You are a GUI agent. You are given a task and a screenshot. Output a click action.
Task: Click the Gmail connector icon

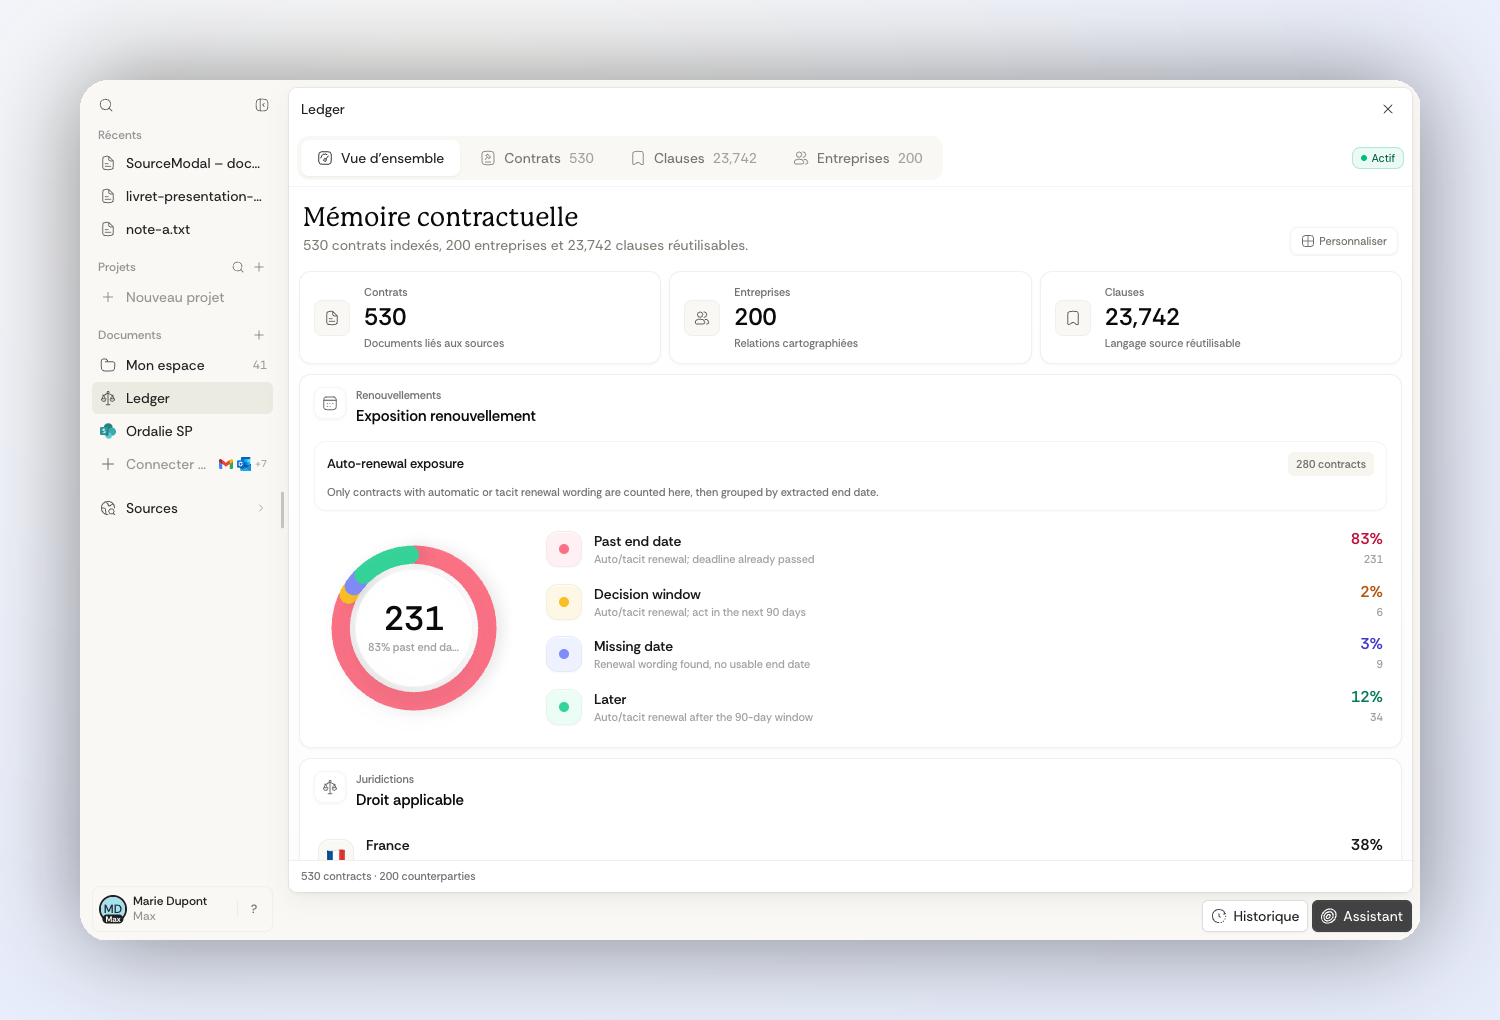(x=226, y=464)
